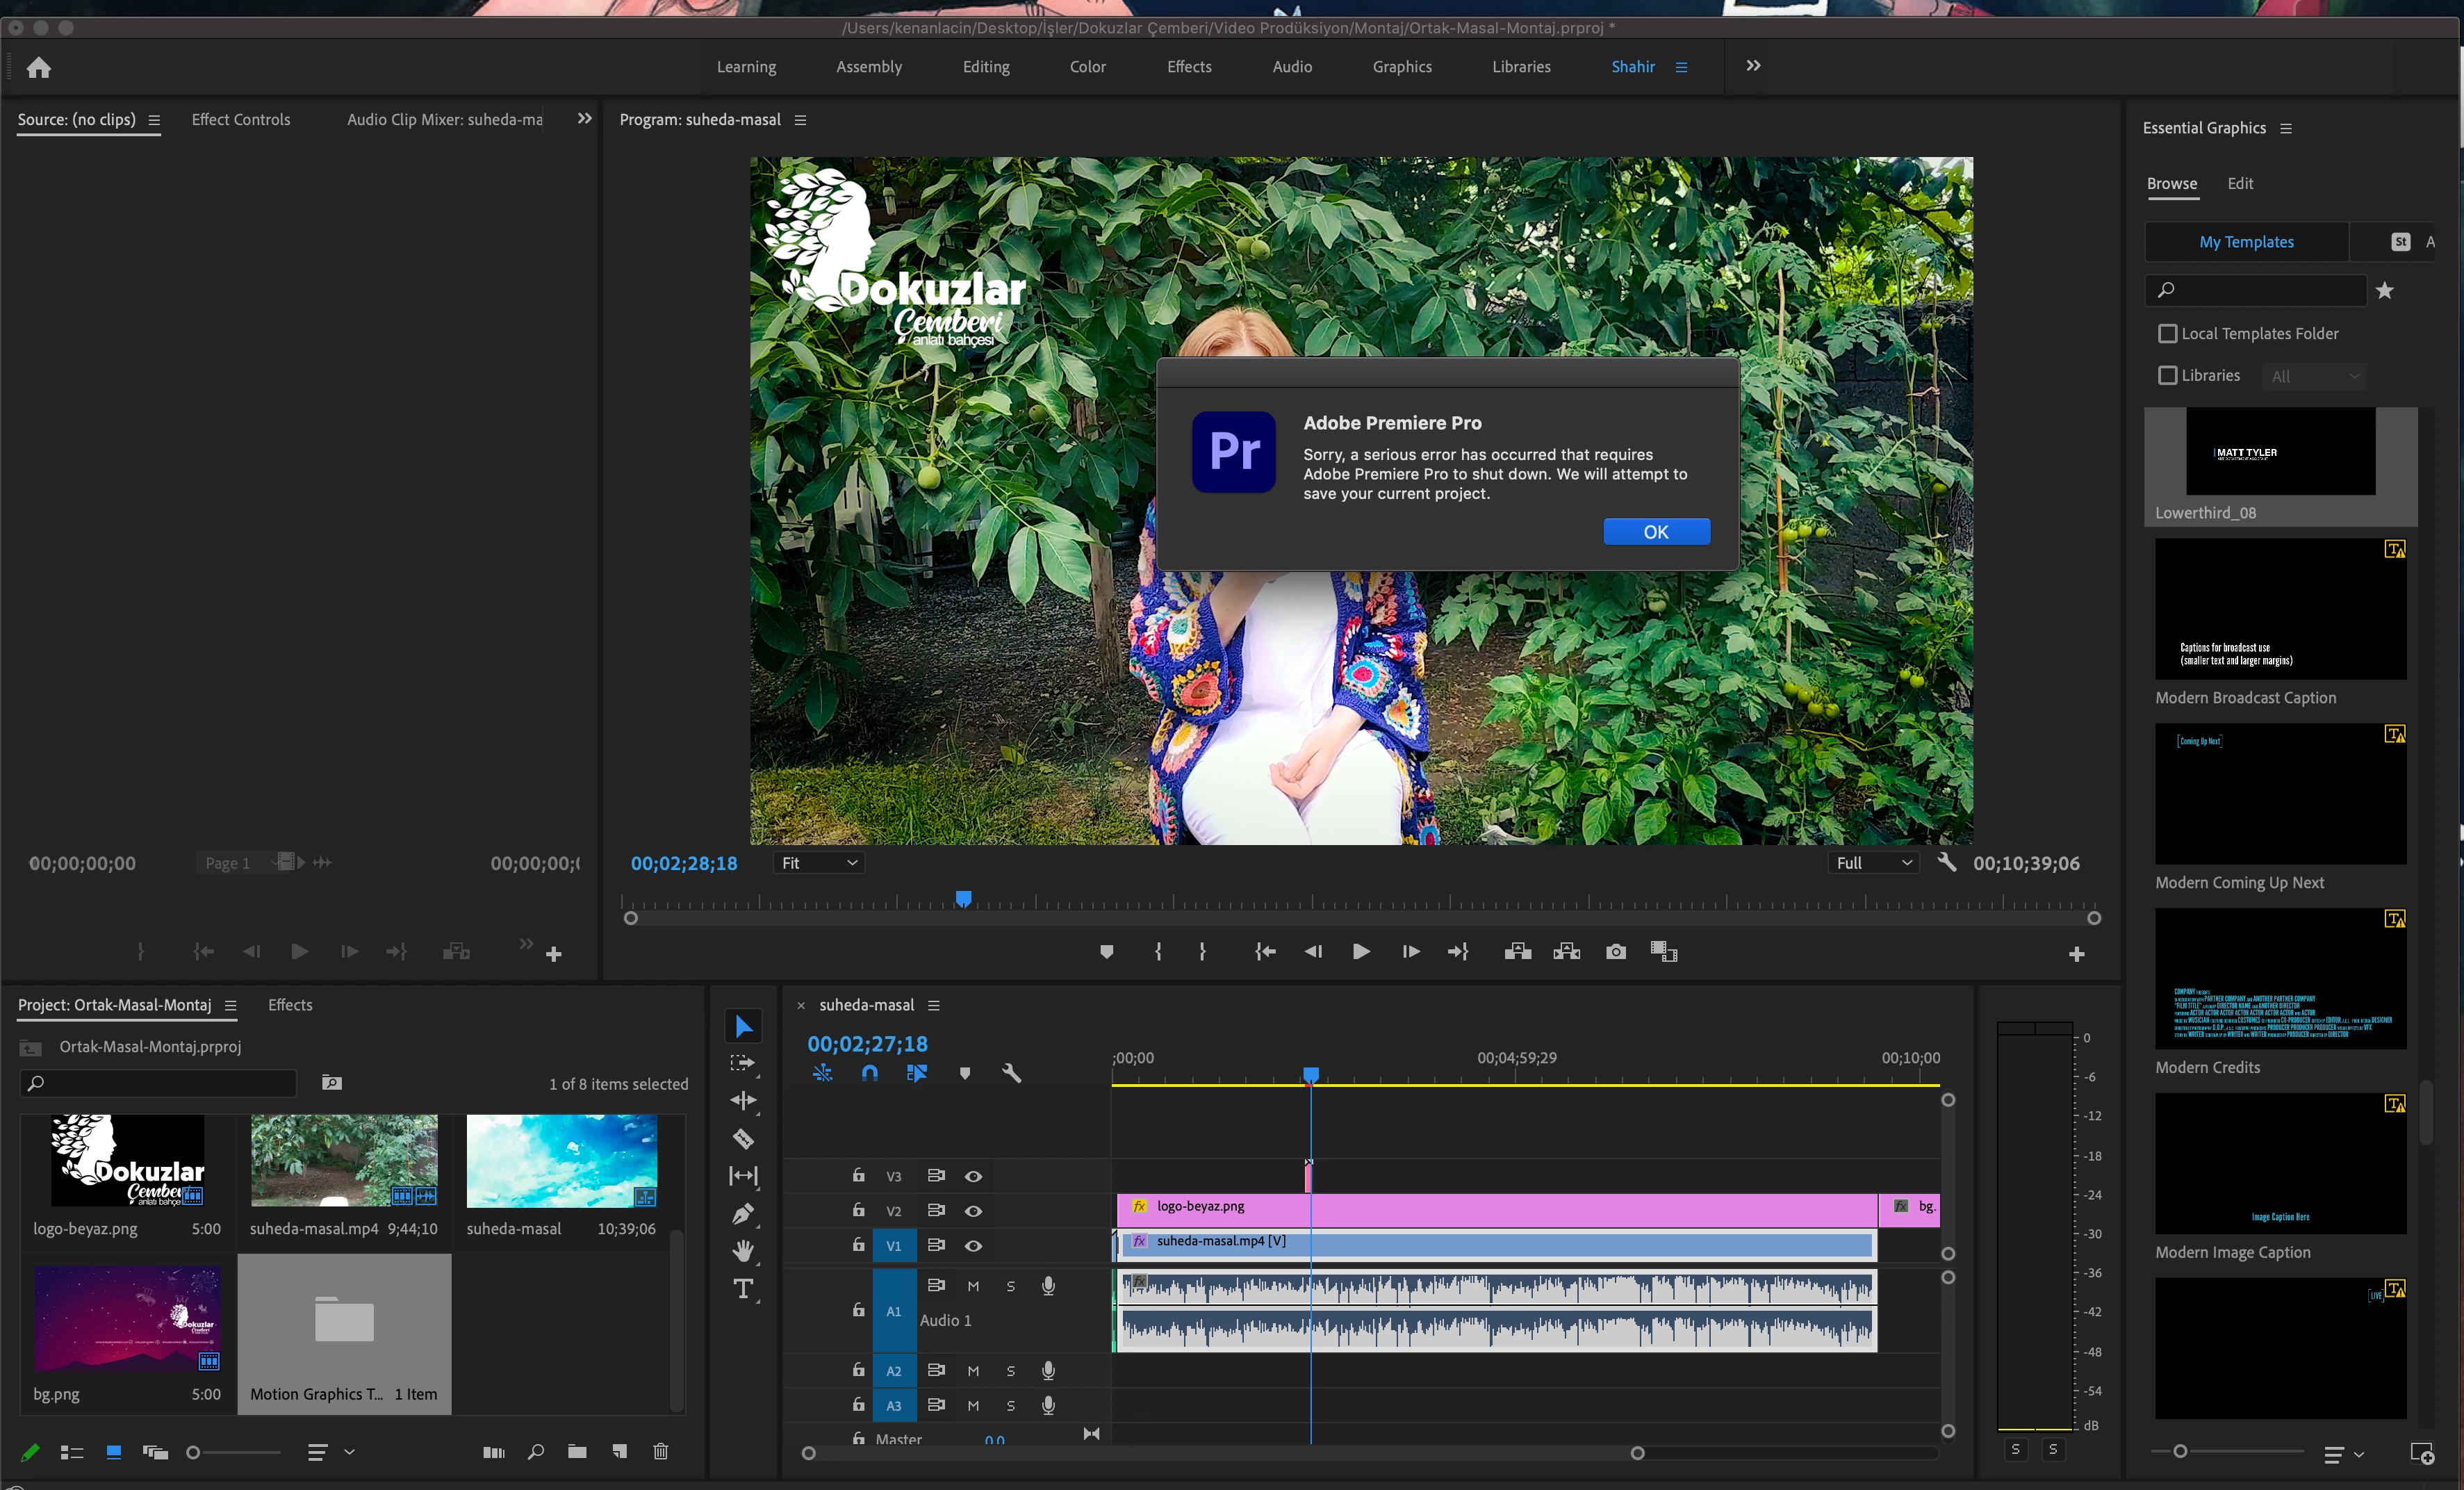Viewport: 2464px width, 1490px height.
Task: Open the Full playback resolution dropdown
Action: (x=1872, y=863)
